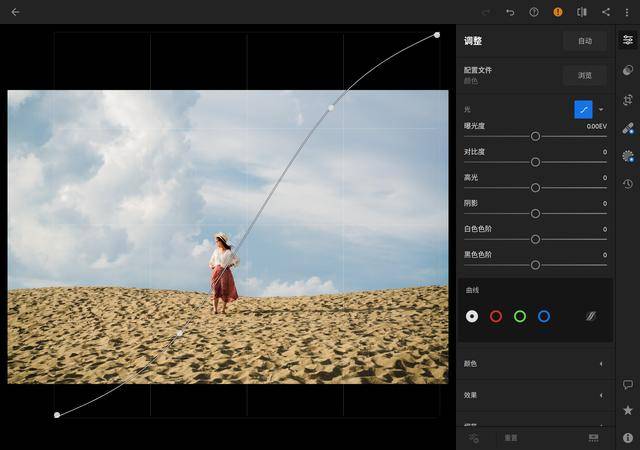Select the crop and rotate tool

pos(628,100)
